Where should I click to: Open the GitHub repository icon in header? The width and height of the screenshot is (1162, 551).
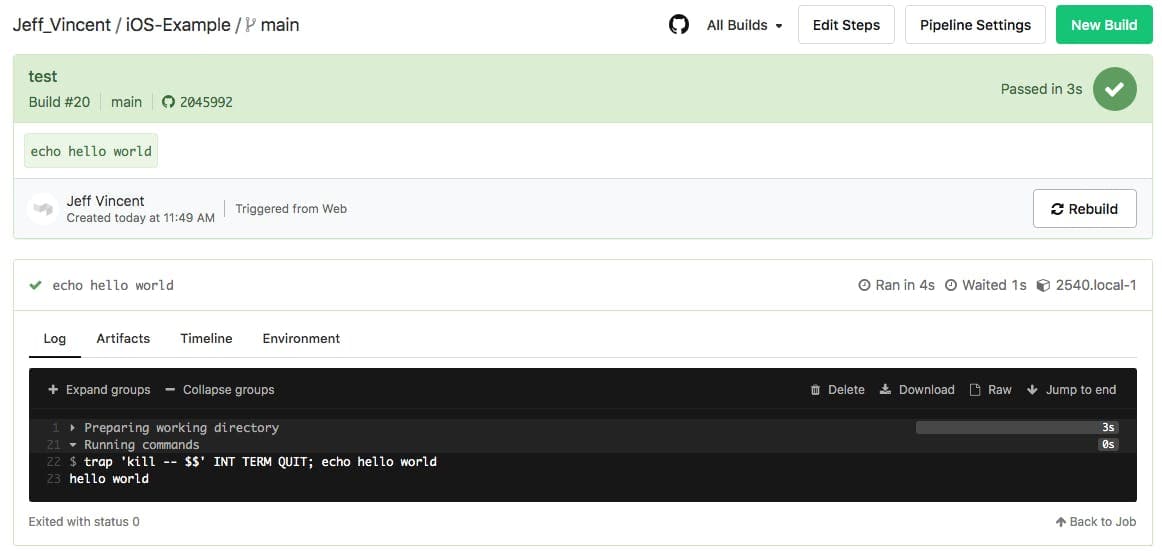click(x=678, y=25)
